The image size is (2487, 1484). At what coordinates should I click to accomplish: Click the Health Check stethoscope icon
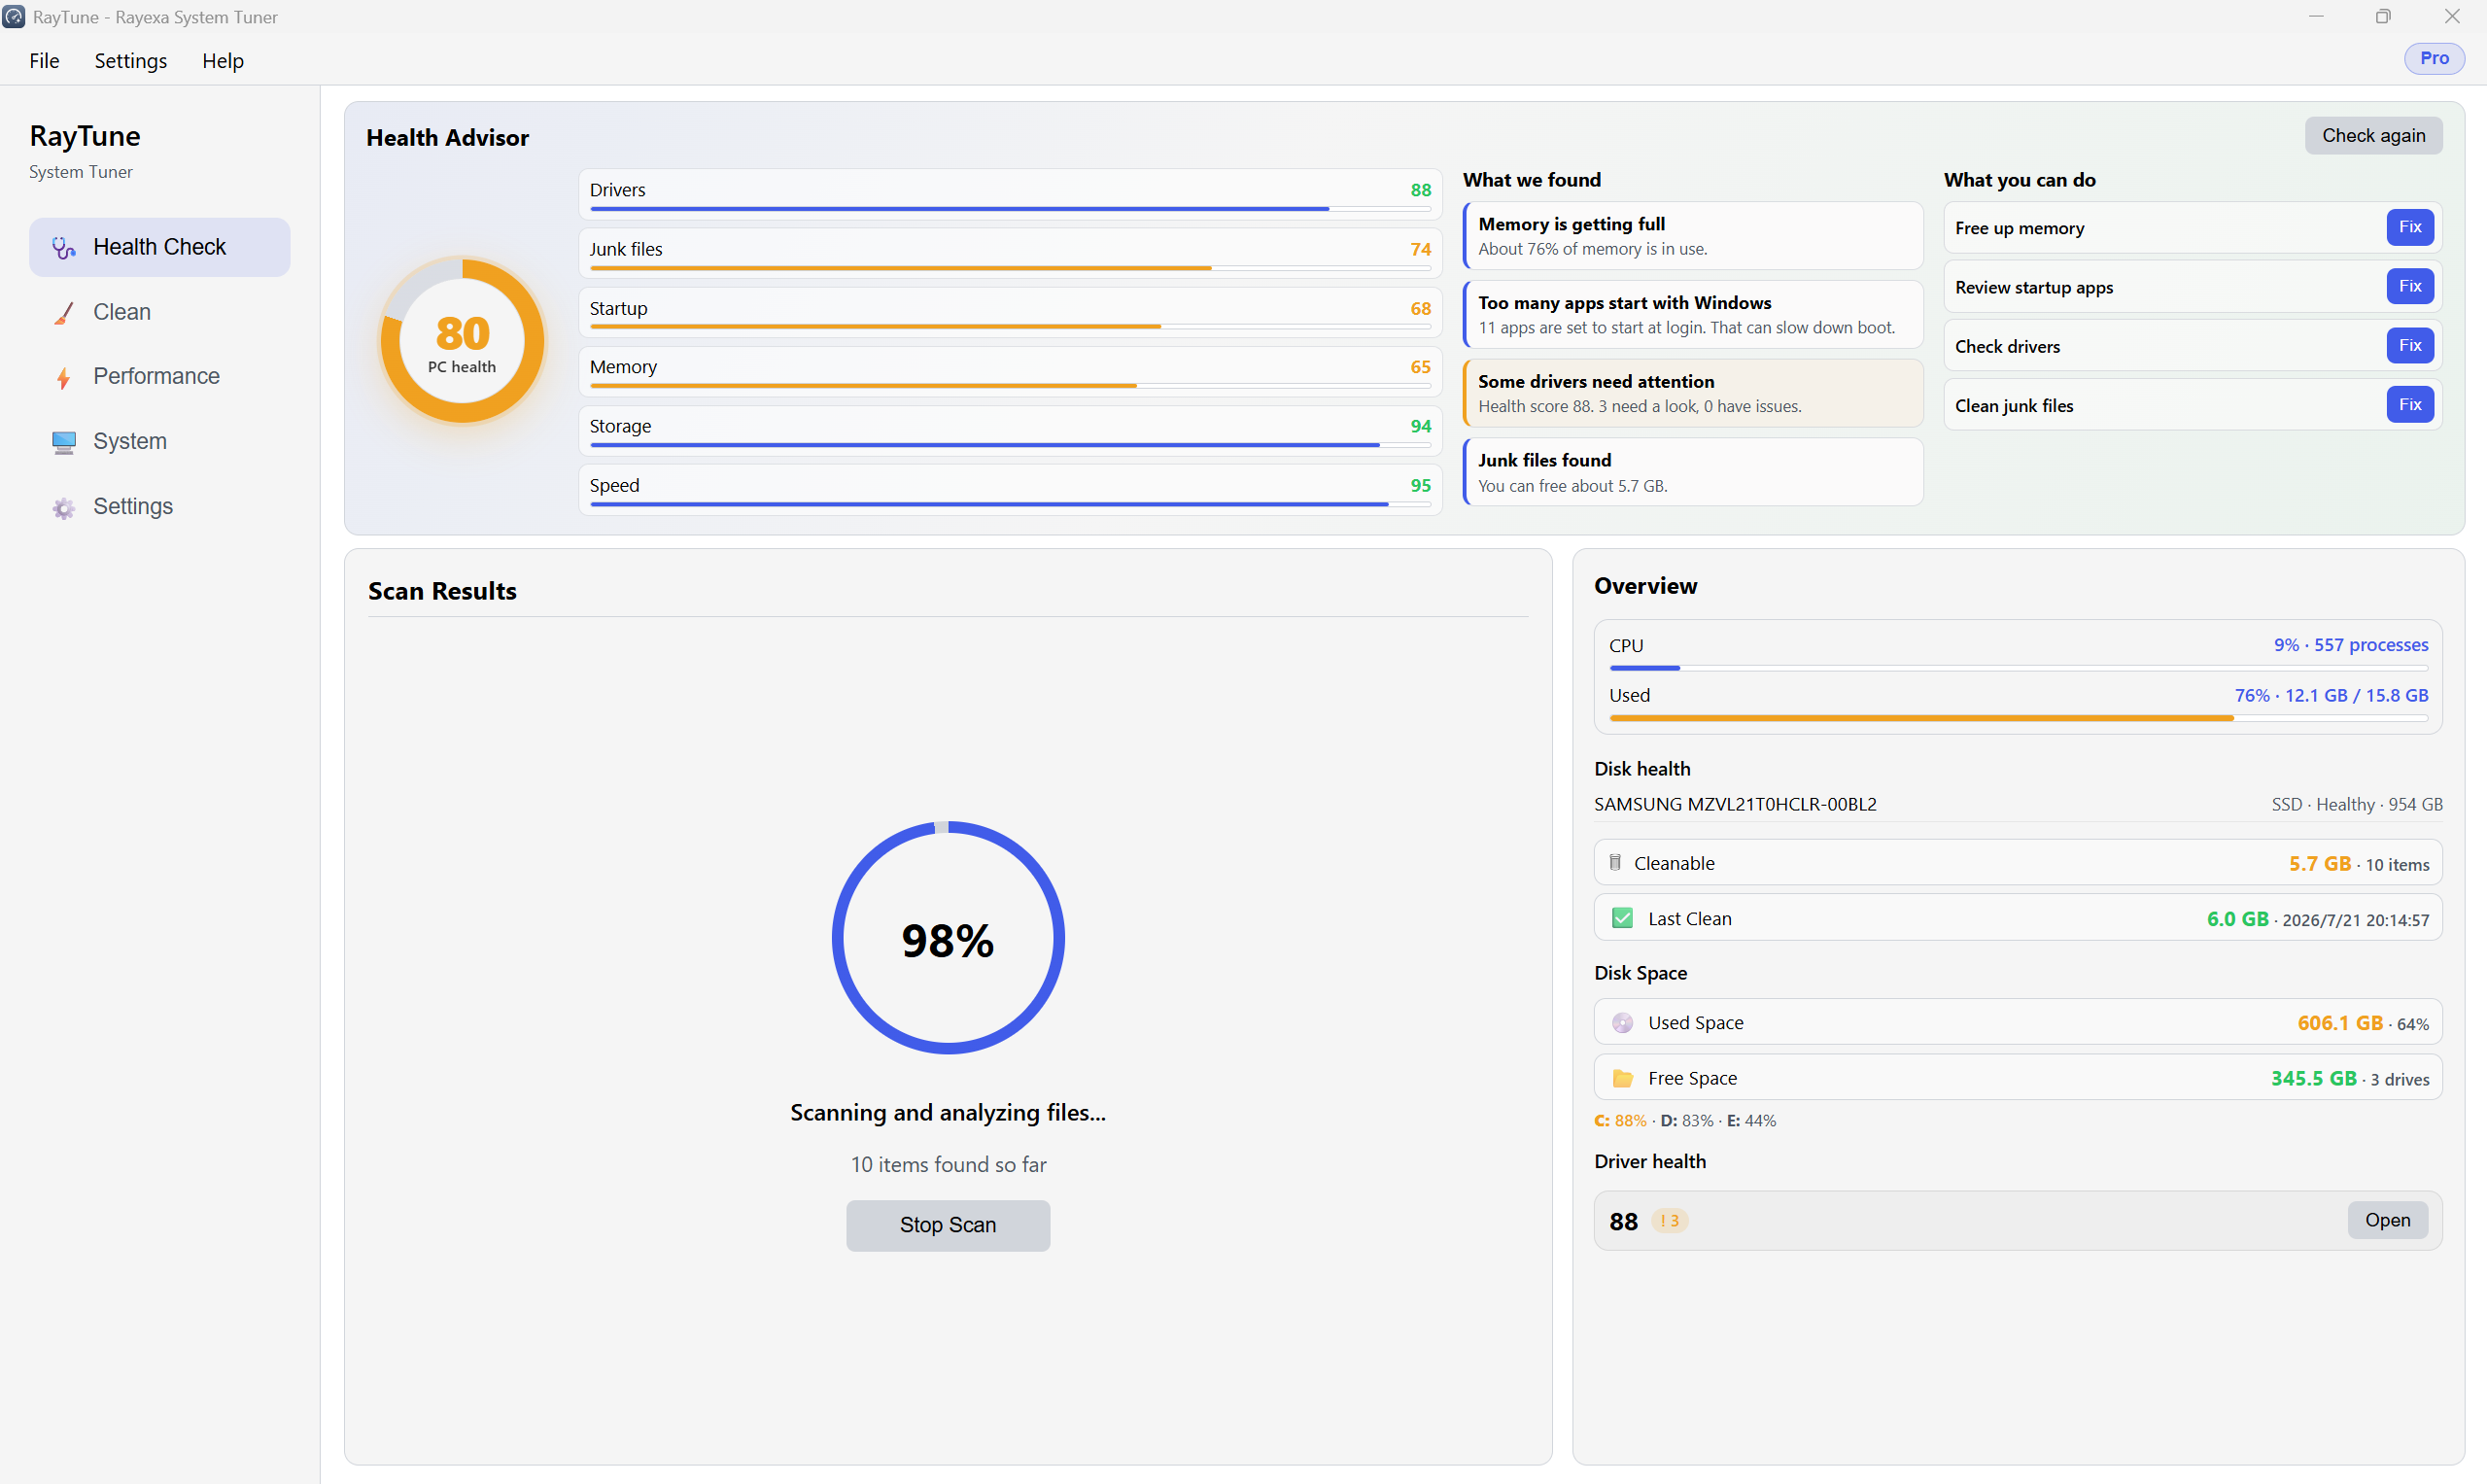[64, 247]
